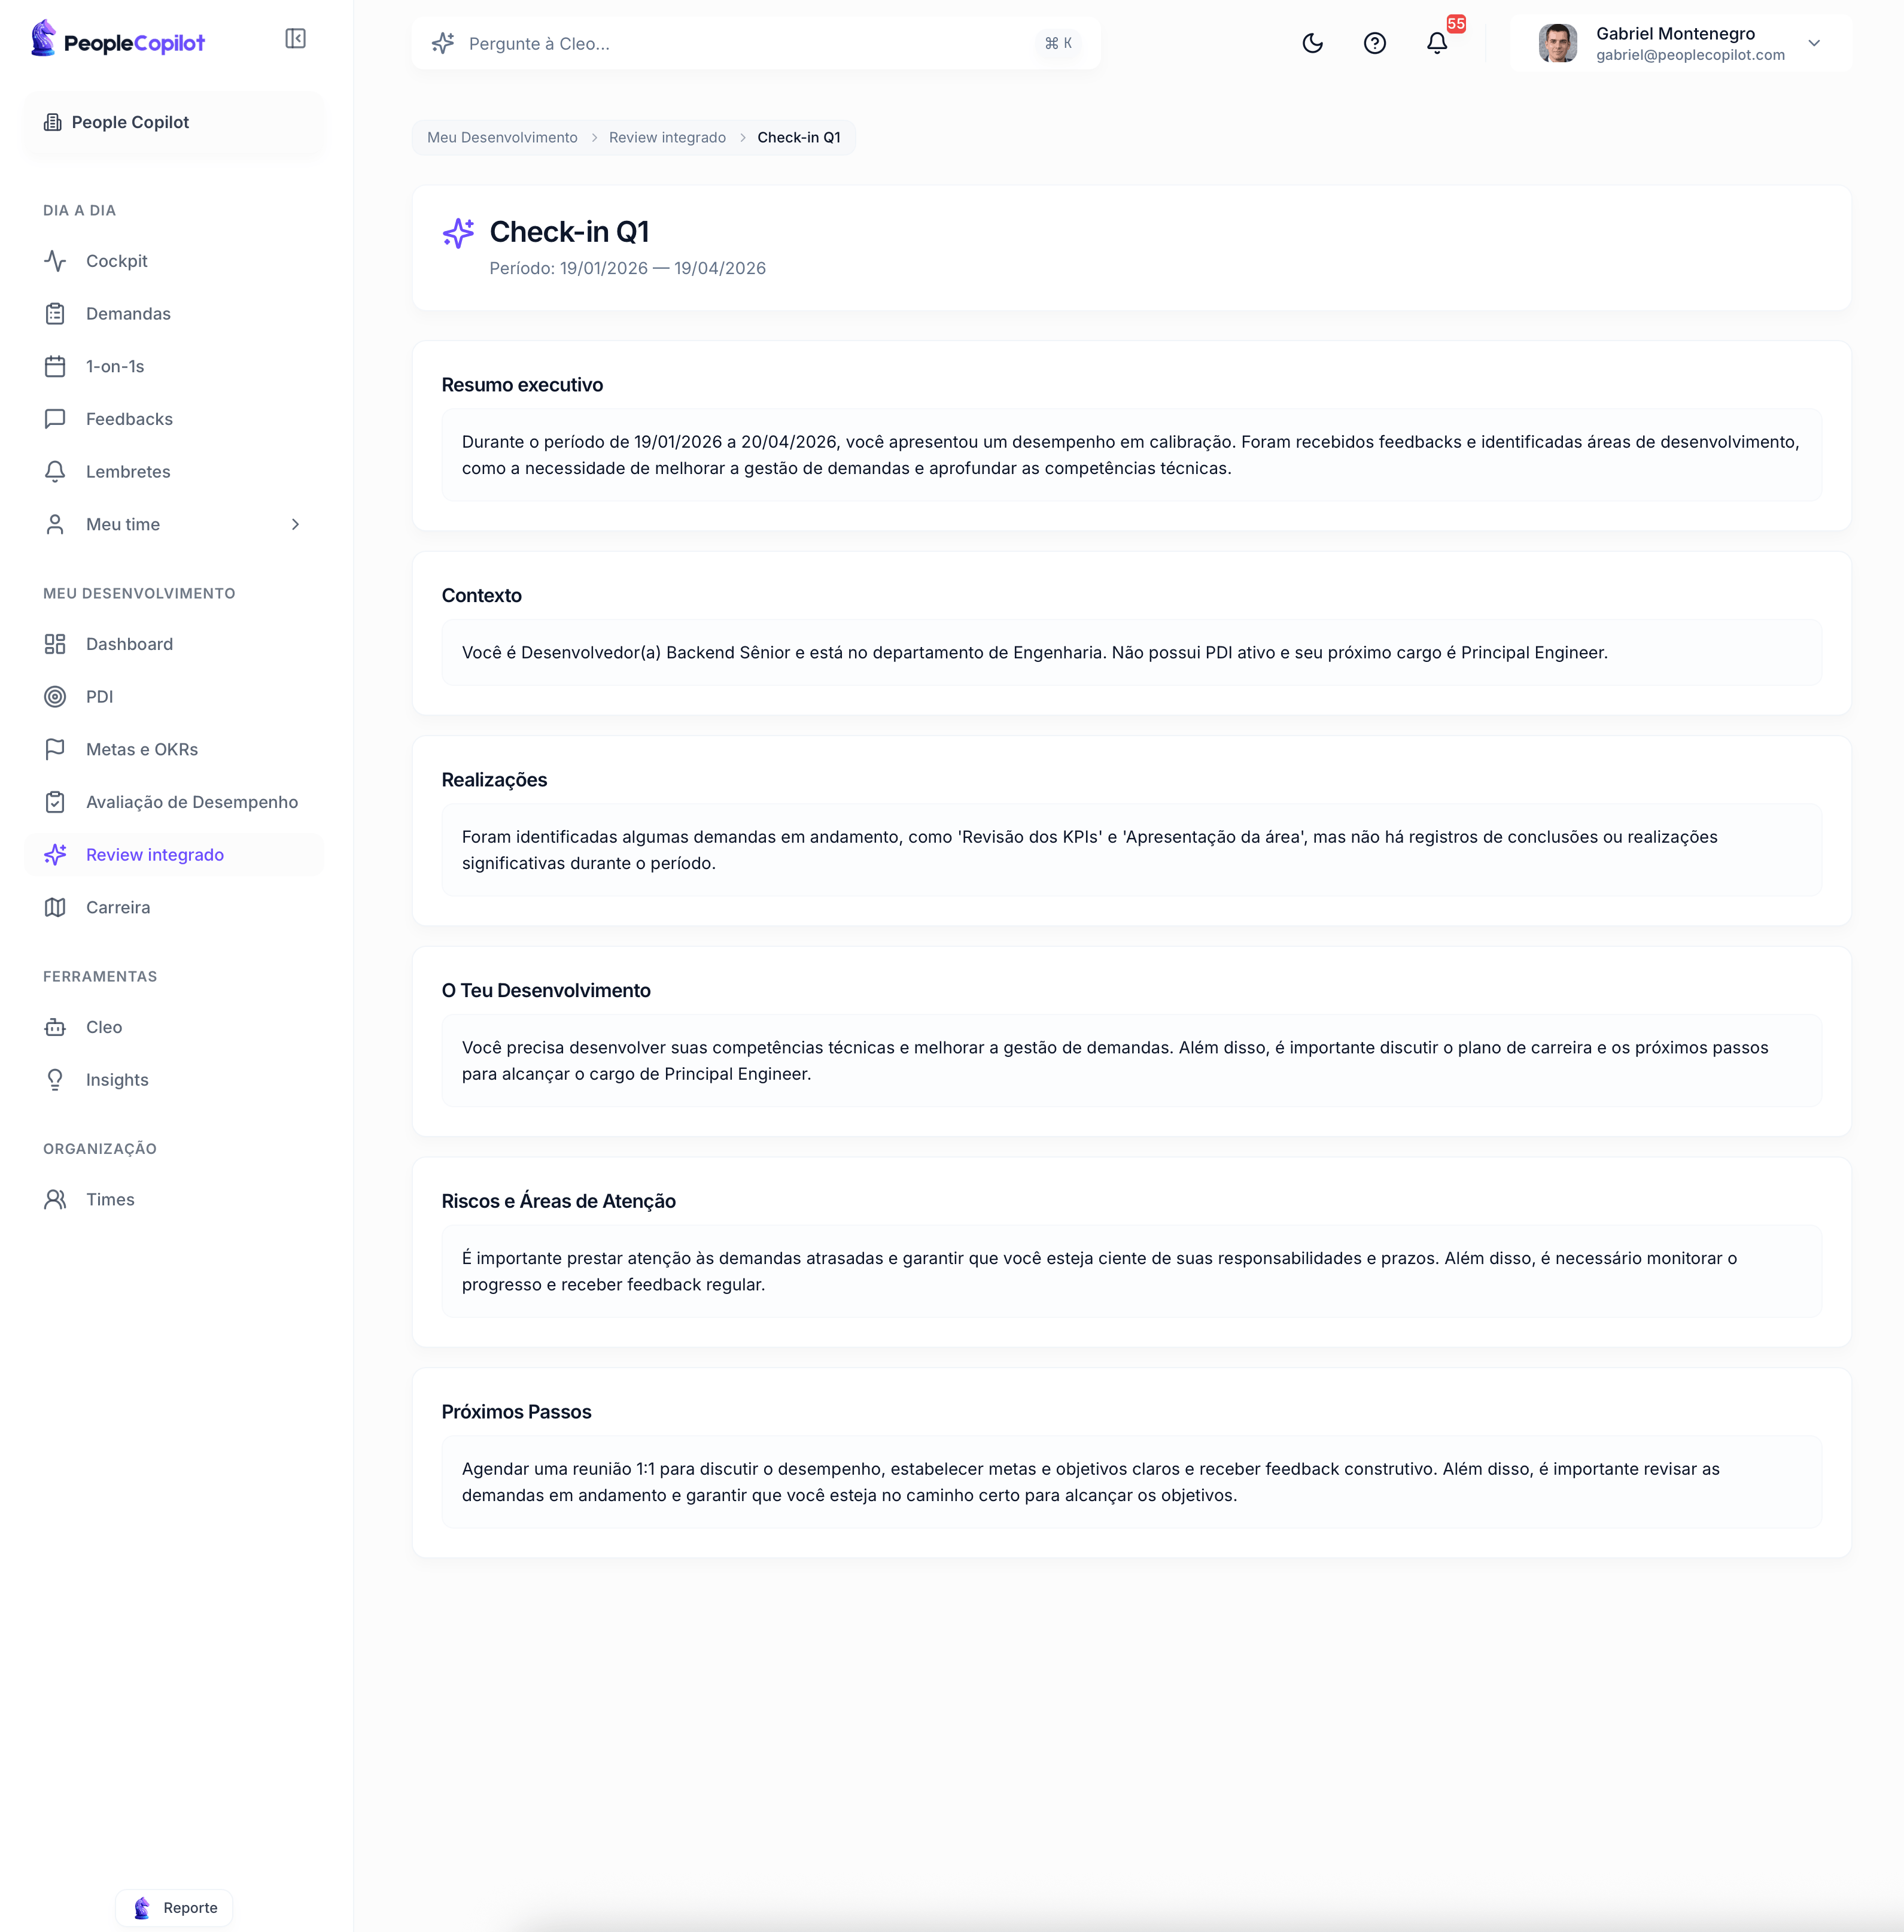Collapse the sidebar panel icon
1904x1932 pixels.
(295, 39)
